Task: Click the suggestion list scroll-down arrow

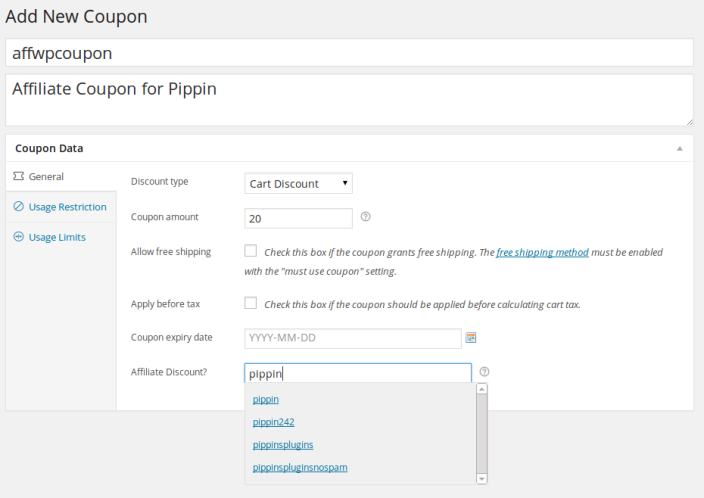Action: click(x=482, y=479)
